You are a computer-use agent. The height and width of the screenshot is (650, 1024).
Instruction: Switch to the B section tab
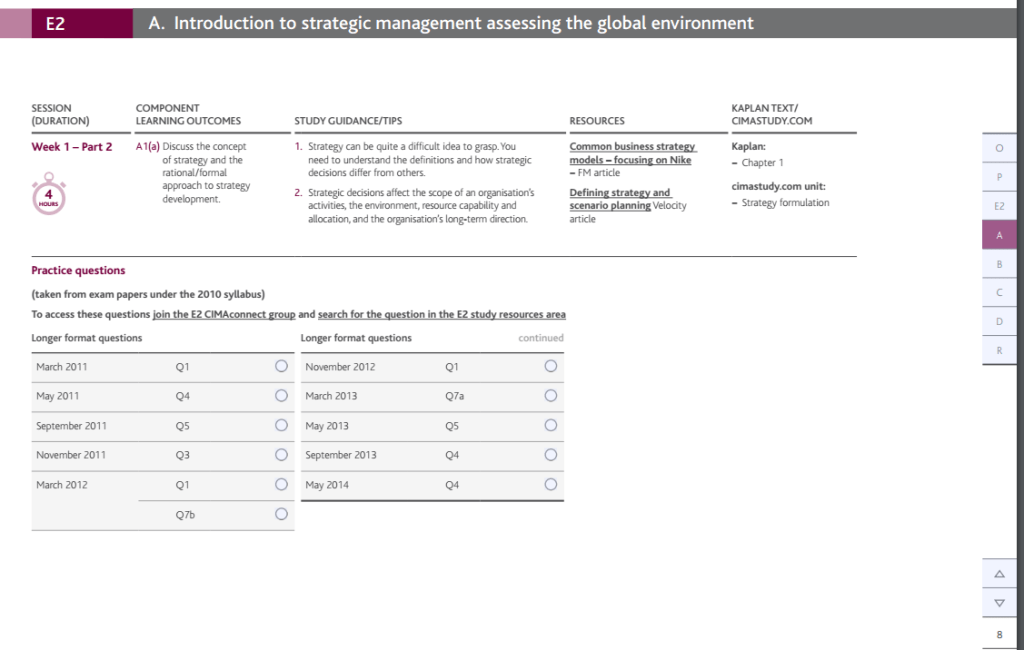coord(999,262)
